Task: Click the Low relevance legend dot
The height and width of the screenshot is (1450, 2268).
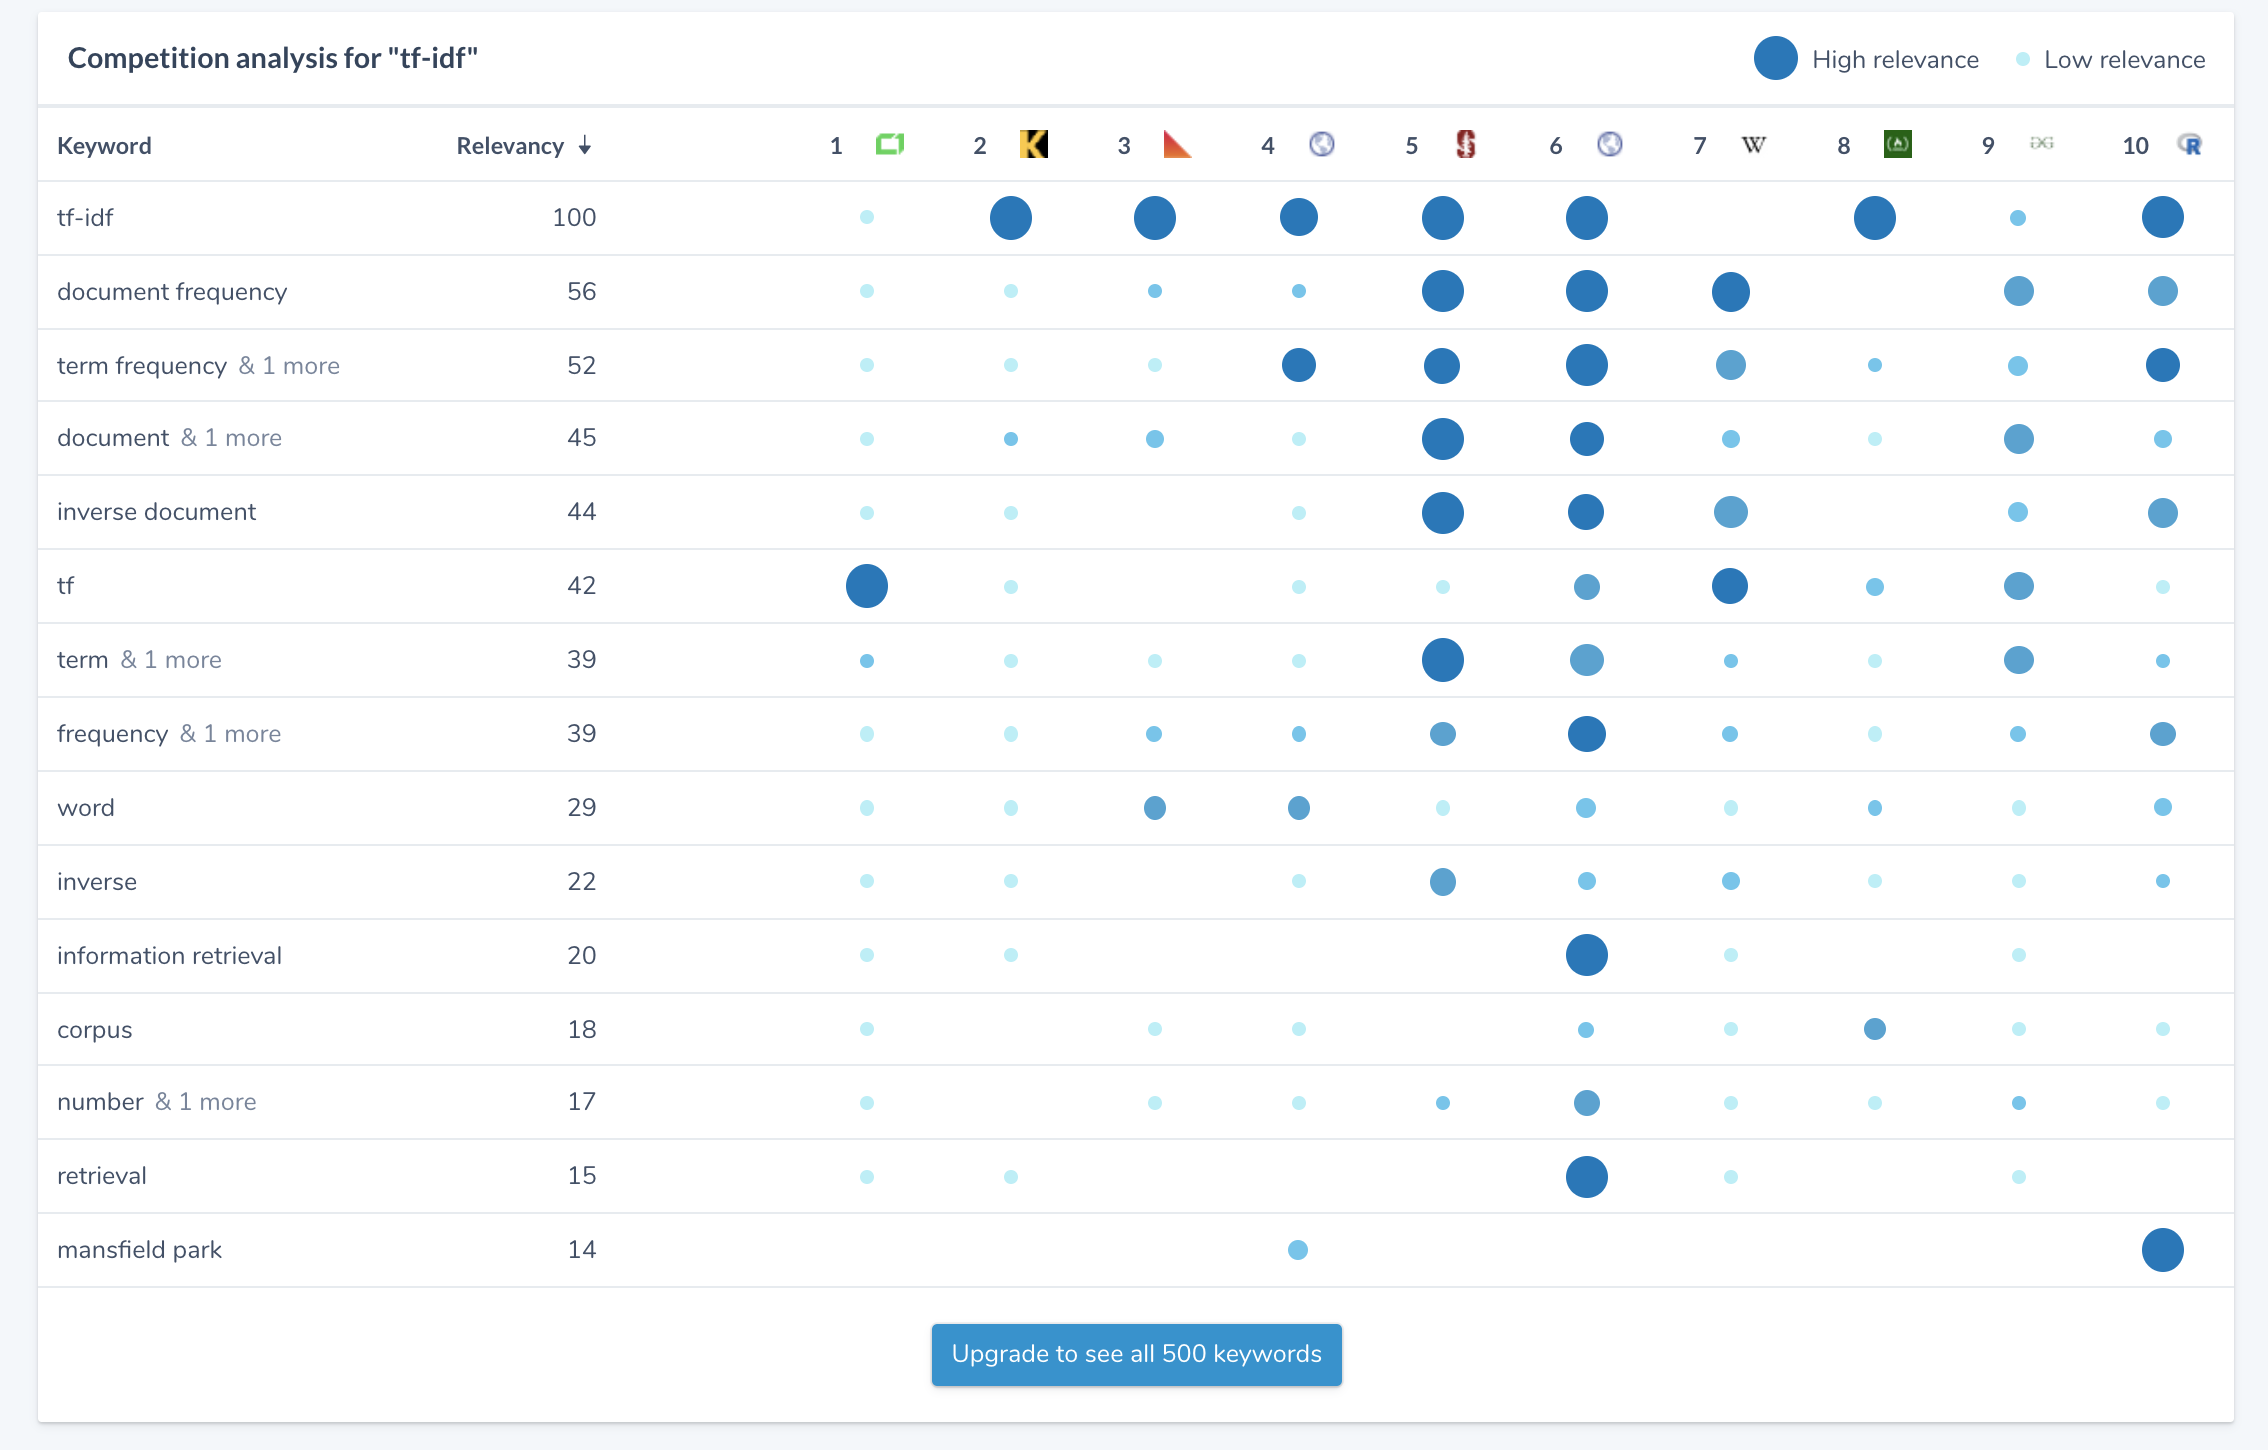Action: tap(2022, 59)
